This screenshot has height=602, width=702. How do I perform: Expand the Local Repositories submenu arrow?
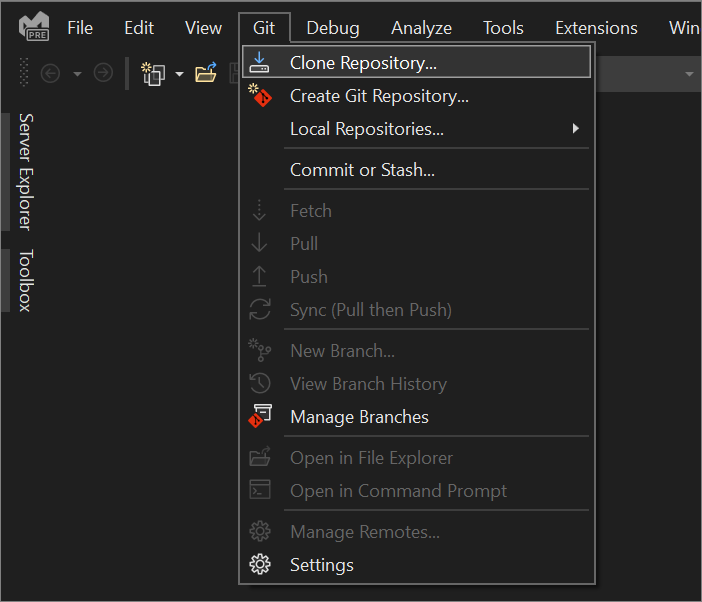(575, 129)
